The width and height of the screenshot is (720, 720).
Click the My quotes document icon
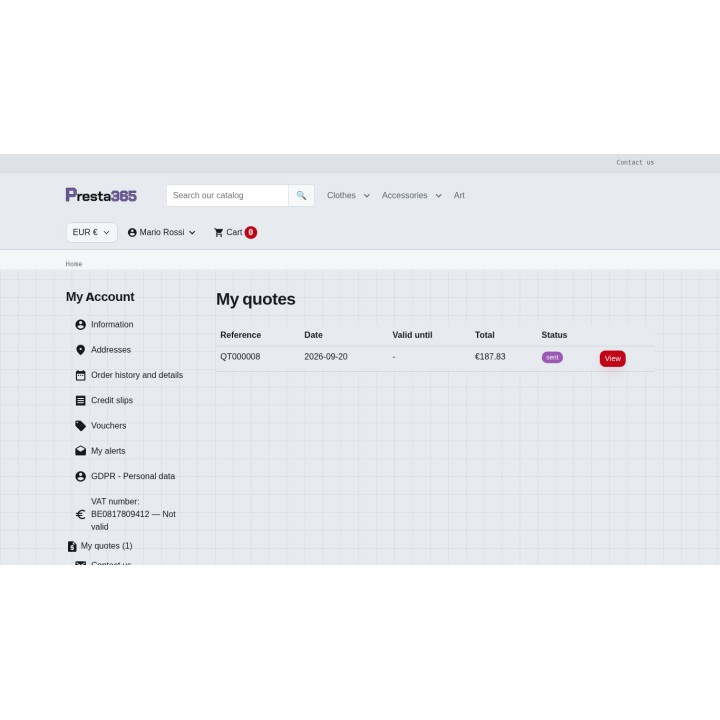[x=72, y=546]
